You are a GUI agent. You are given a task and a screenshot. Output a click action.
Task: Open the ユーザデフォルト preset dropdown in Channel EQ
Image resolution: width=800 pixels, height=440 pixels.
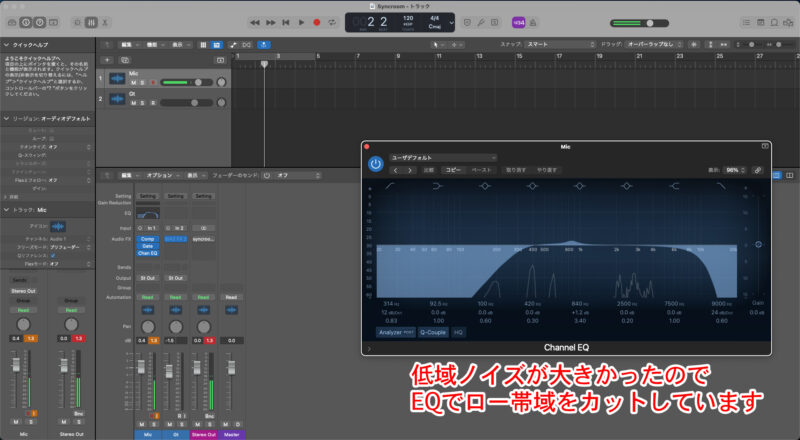coord(443,158)
